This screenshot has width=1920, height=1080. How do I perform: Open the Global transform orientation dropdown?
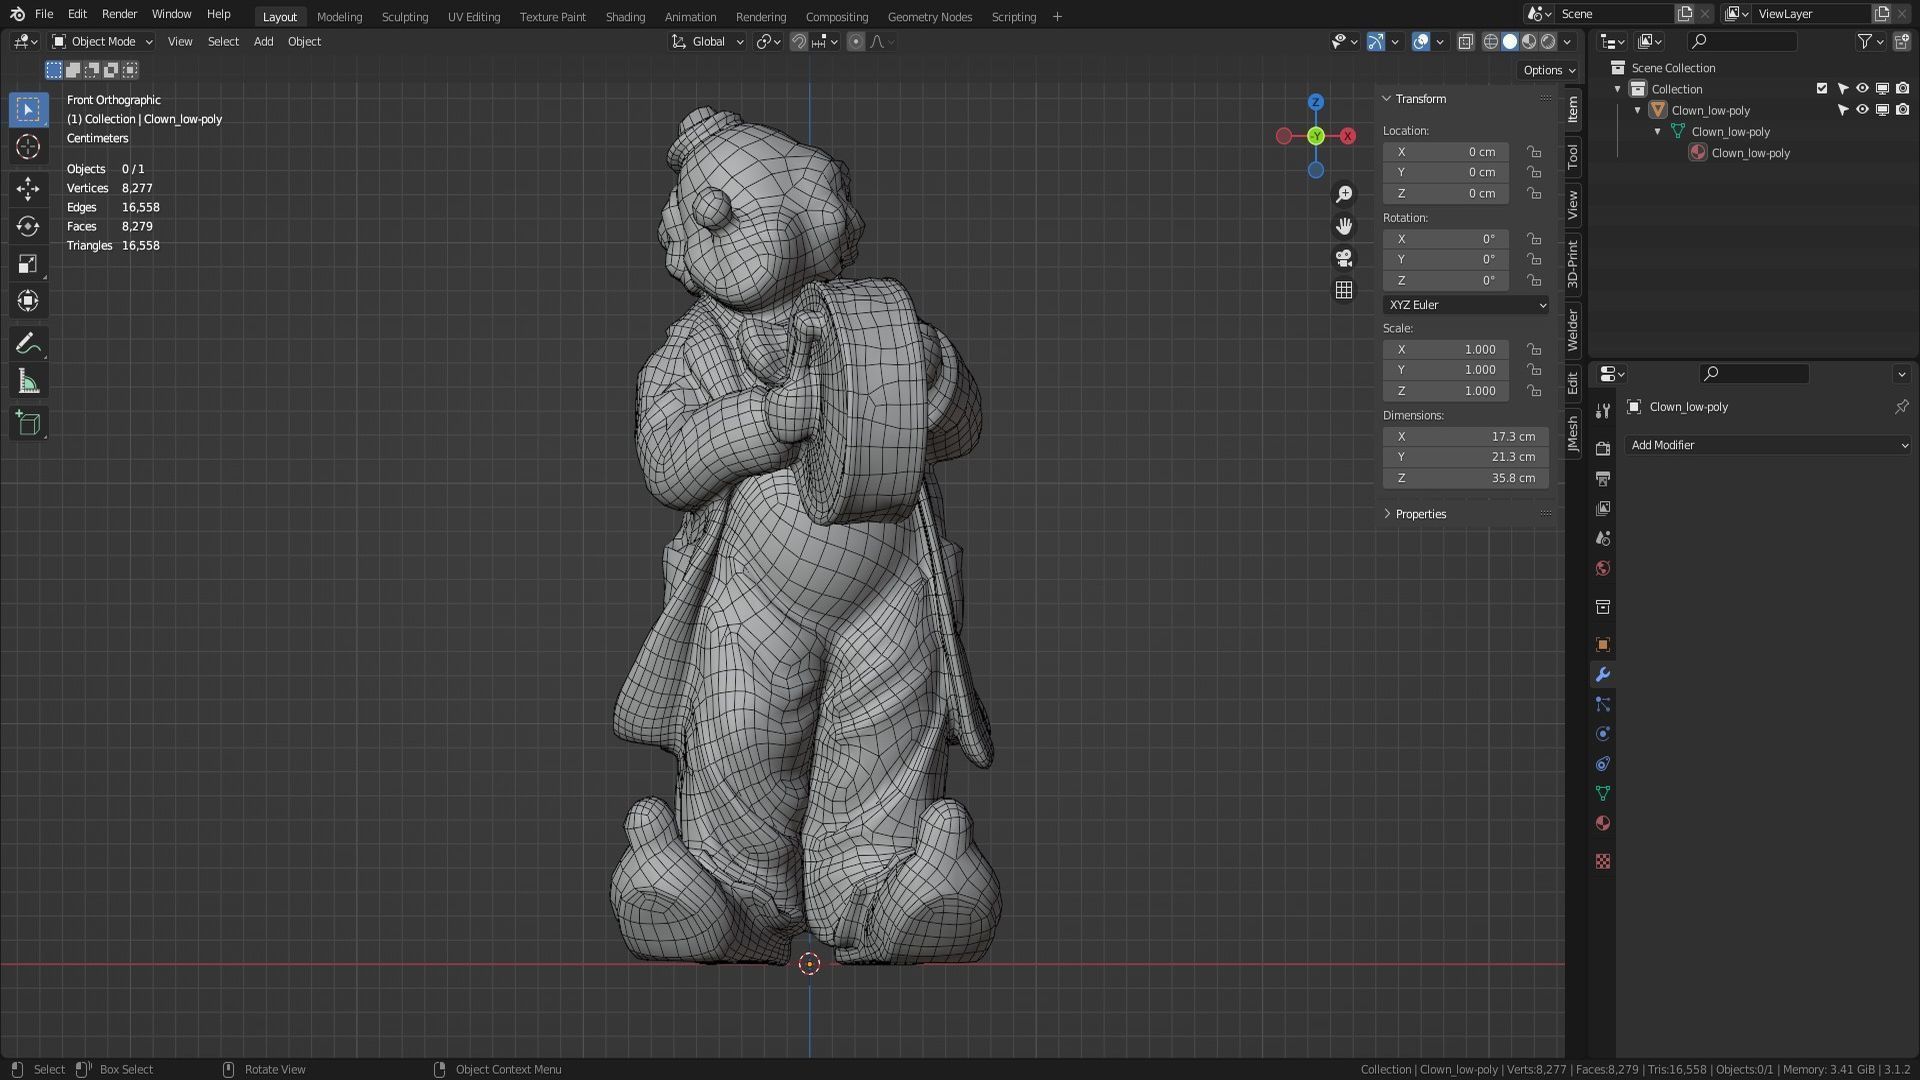pyautogui.click(x=708, y=41)
